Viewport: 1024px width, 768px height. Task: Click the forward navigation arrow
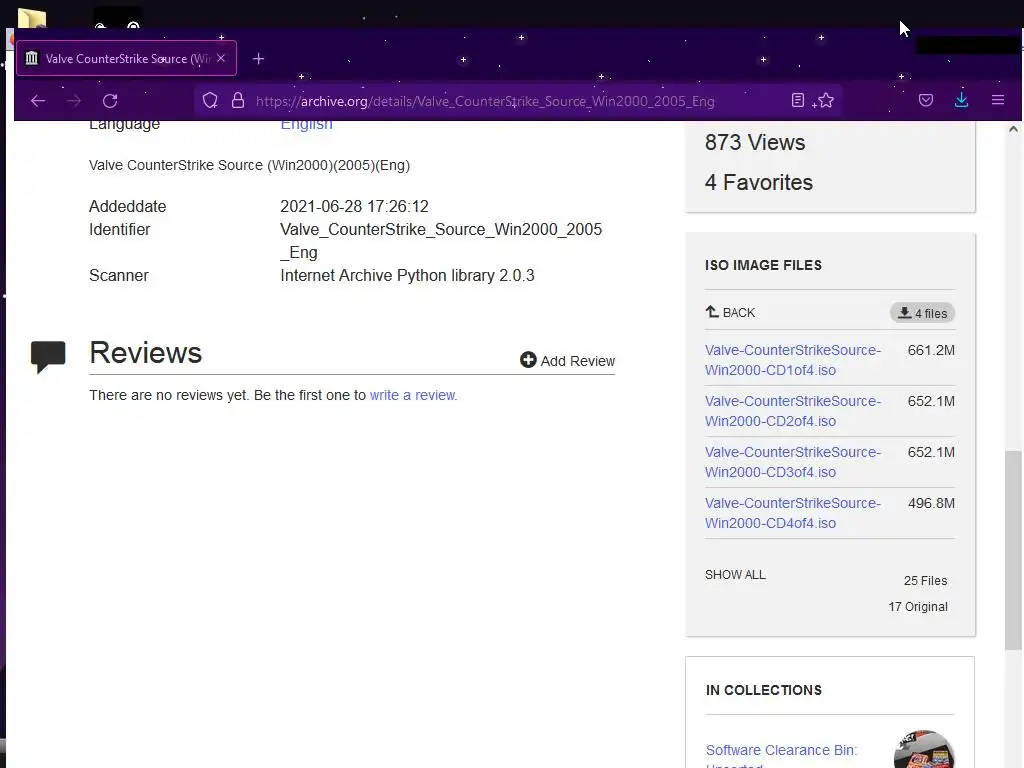pos(74,101)
